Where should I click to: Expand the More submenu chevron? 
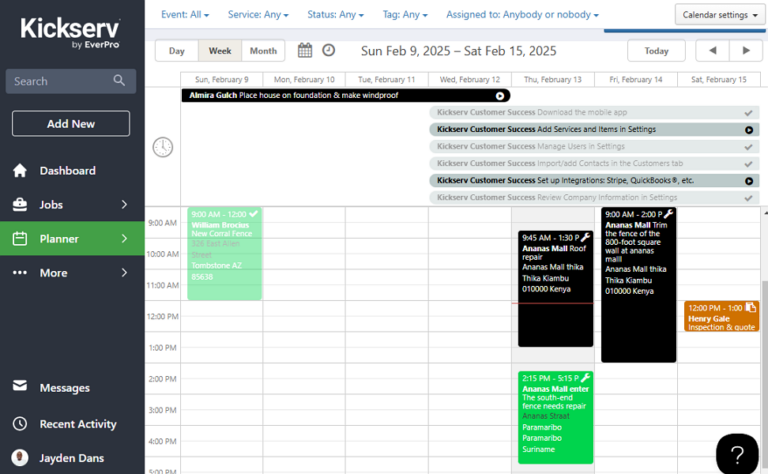click(124, 272)
